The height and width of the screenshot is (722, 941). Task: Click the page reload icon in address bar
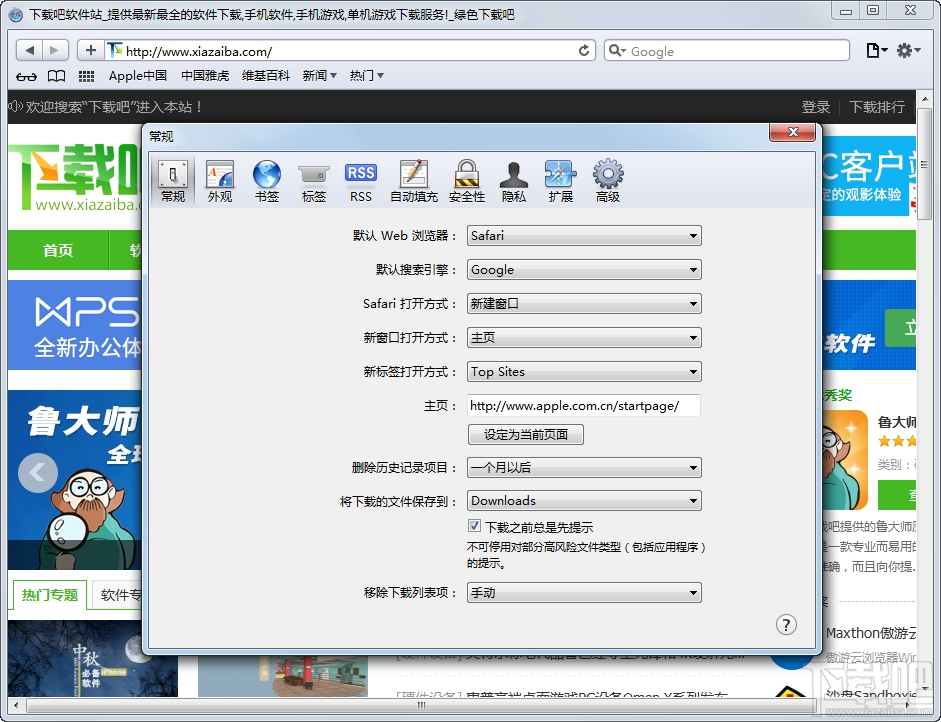(x=583, y=50)
